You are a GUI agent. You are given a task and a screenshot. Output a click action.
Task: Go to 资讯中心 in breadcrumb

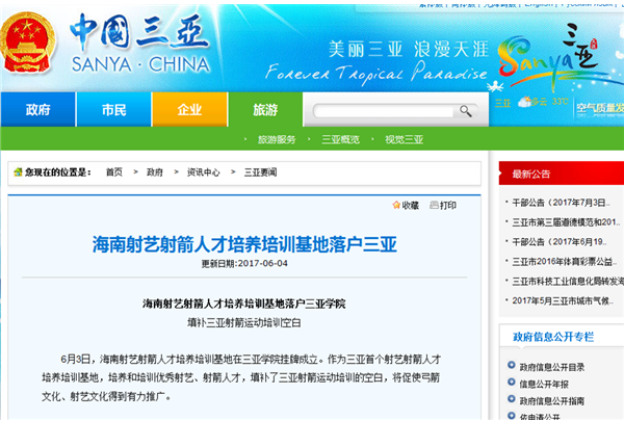(204, 172)
